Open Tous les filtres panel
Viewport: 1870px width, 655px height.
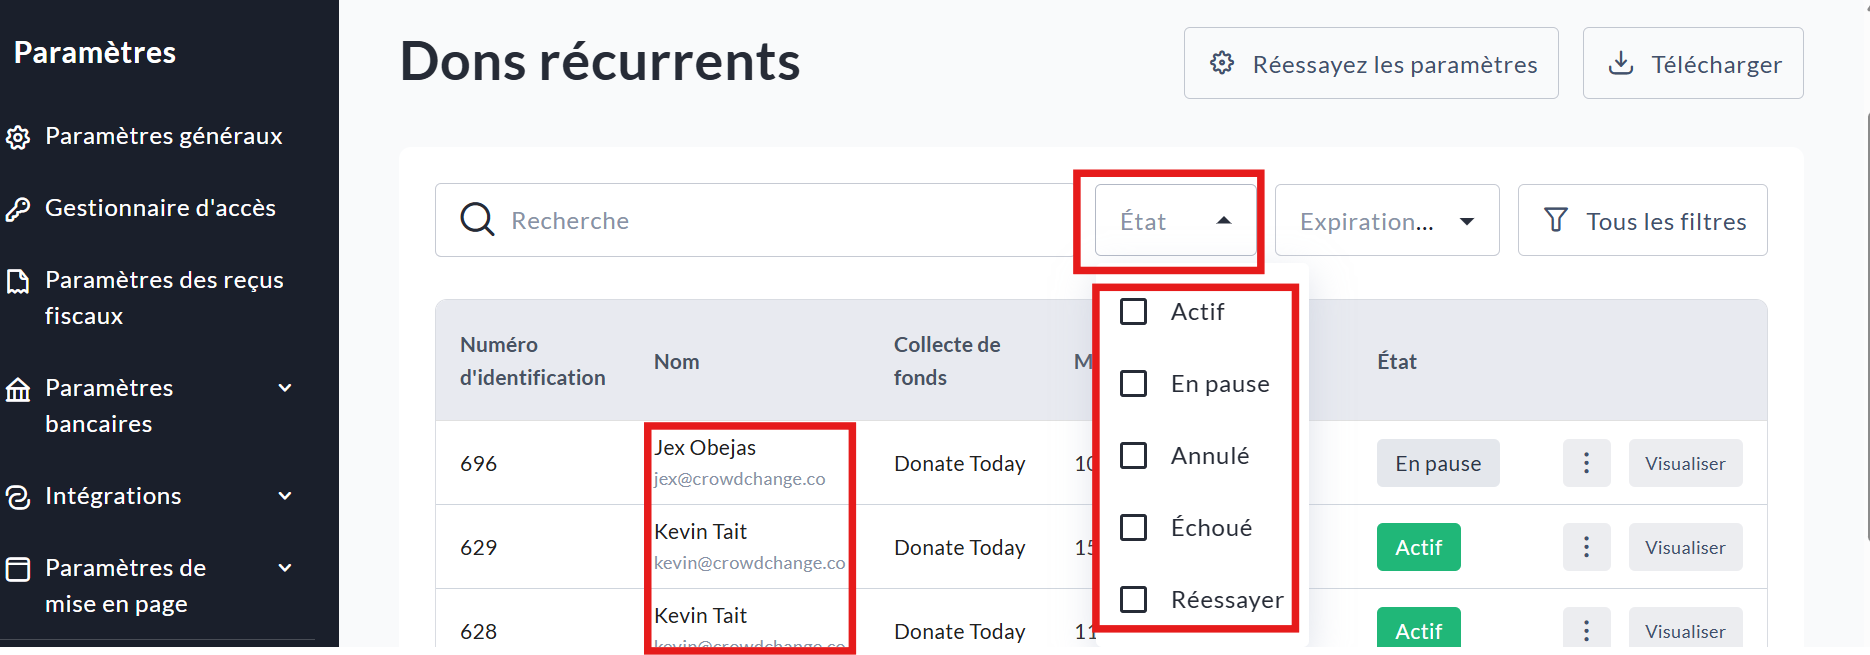pyautogui.click(x=1642, y=221)
